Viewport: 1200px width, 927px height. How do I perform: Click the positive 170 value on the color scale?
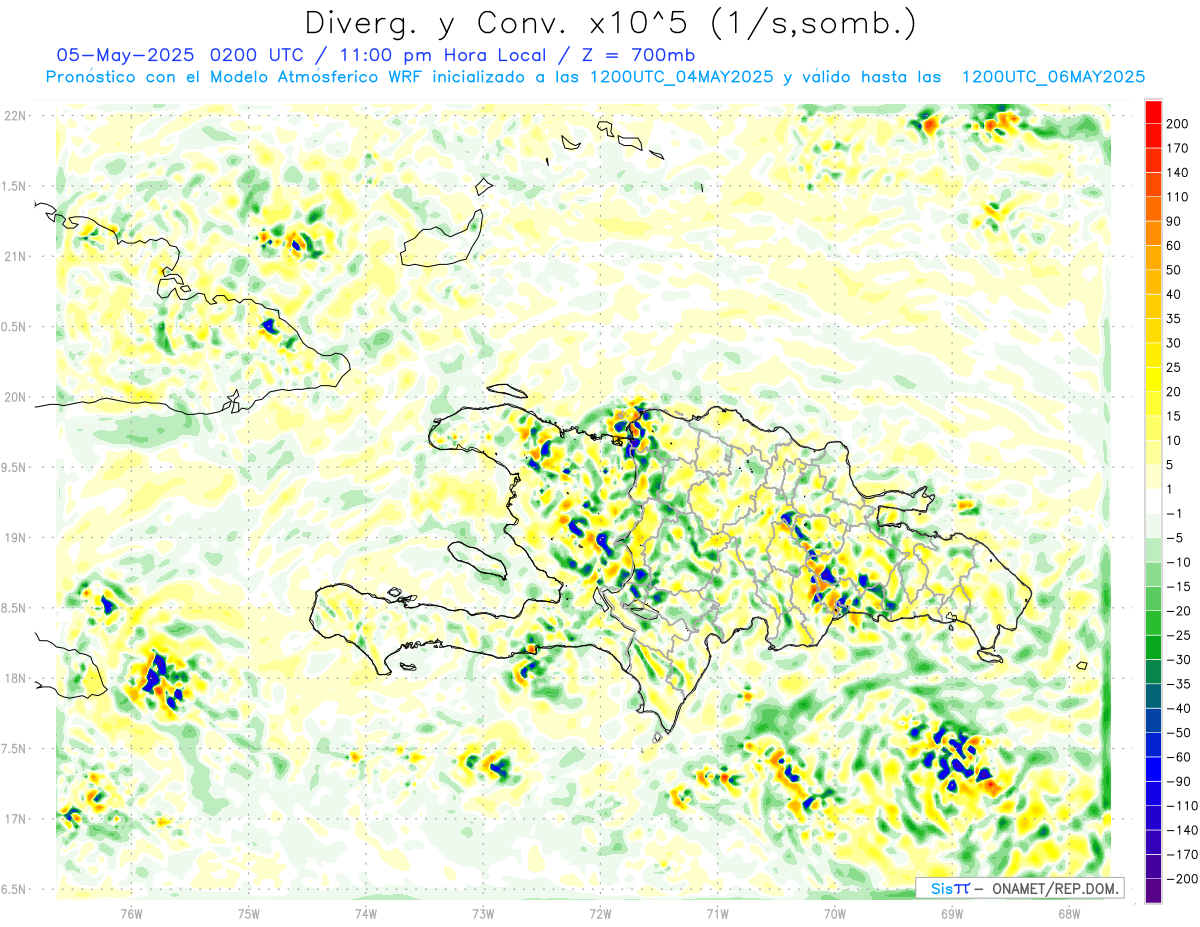1176,148
